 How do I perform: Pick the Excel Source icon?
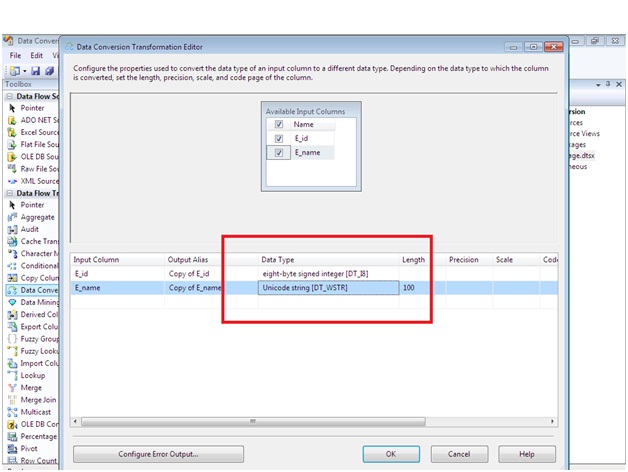coord(11,132)
